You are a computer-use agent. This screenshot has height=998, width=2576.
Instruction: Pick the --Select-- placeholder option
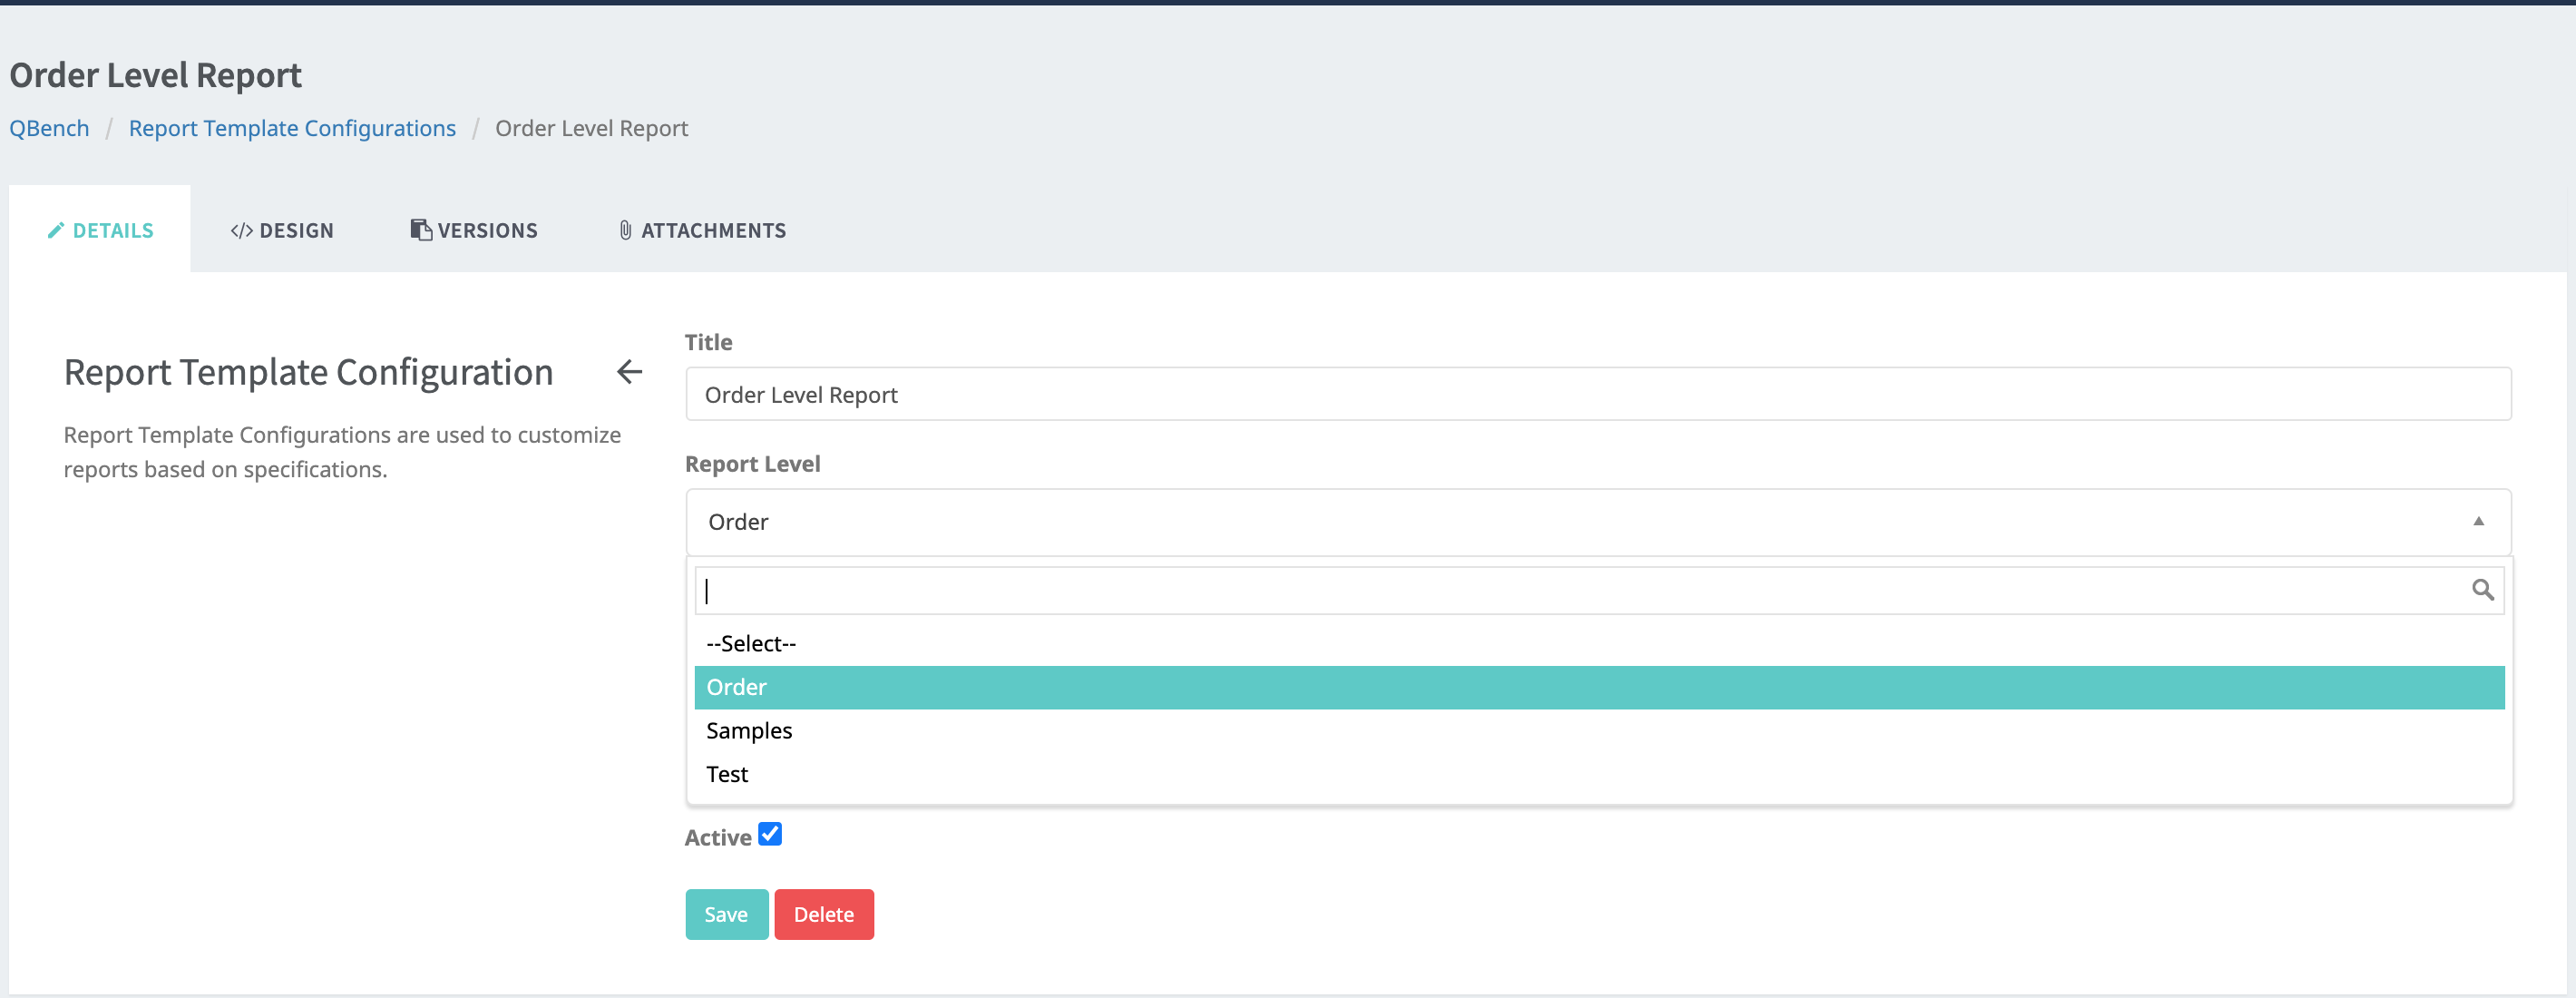coord(751,644)
